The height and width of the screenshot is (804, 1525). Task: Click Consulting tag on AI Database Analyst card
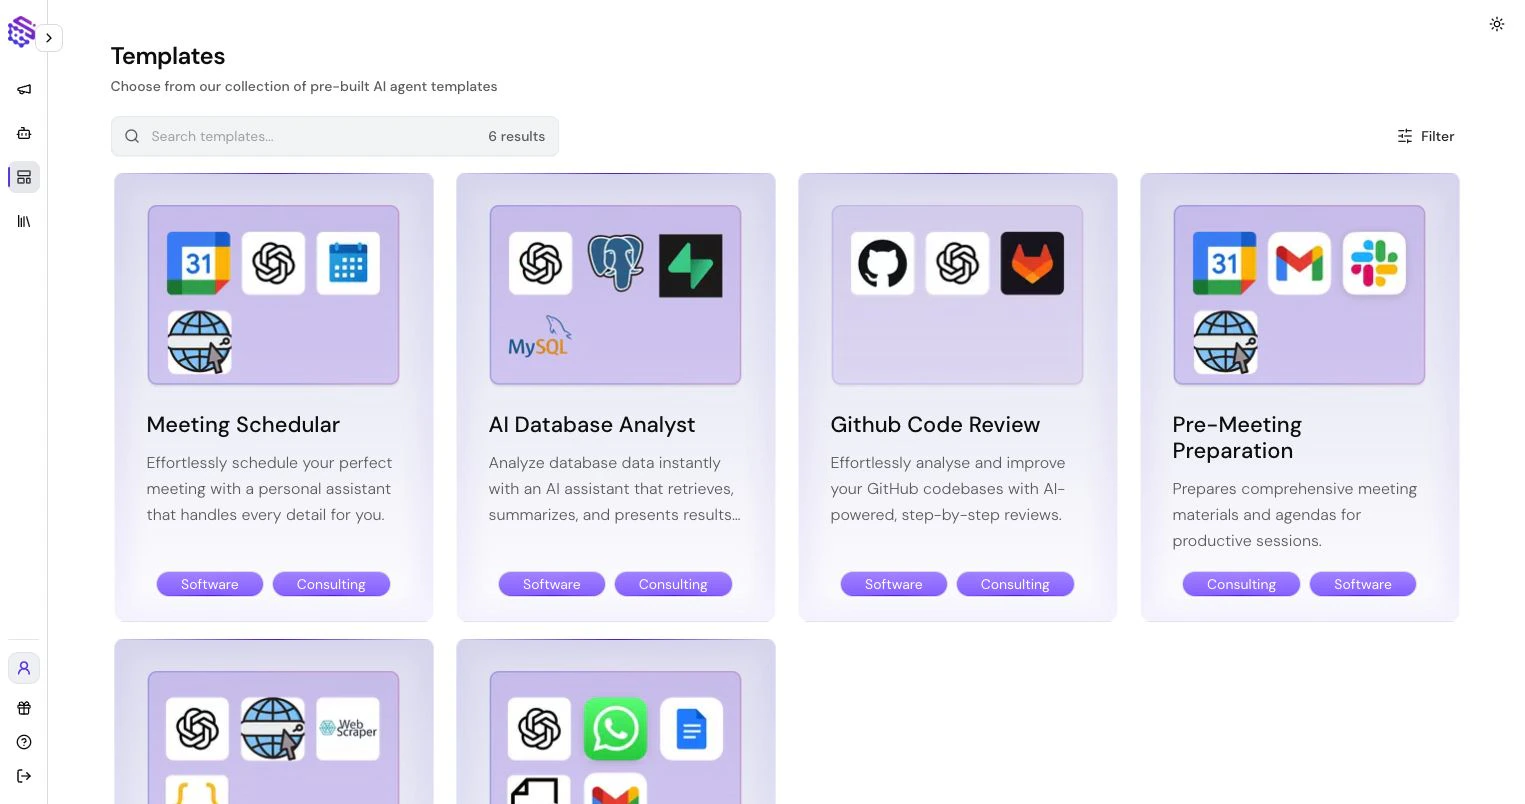point(673,584)
